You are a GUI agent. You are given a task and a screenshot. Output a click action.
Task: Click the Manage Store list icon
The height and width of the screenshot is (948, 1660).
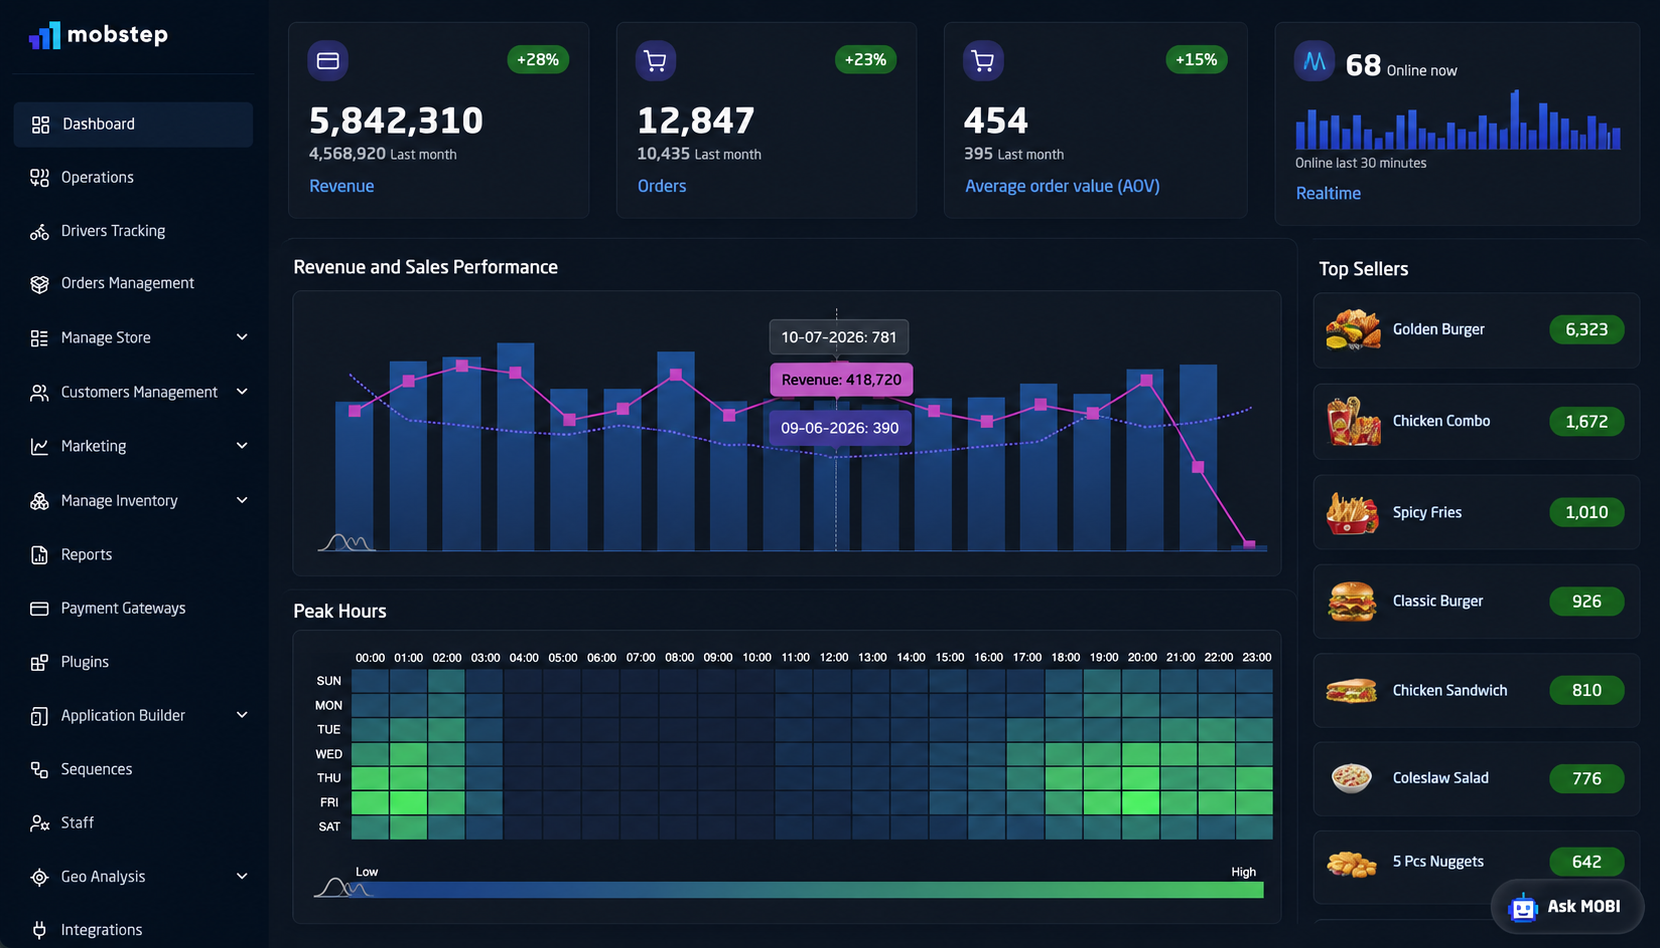tap(39, 338)
